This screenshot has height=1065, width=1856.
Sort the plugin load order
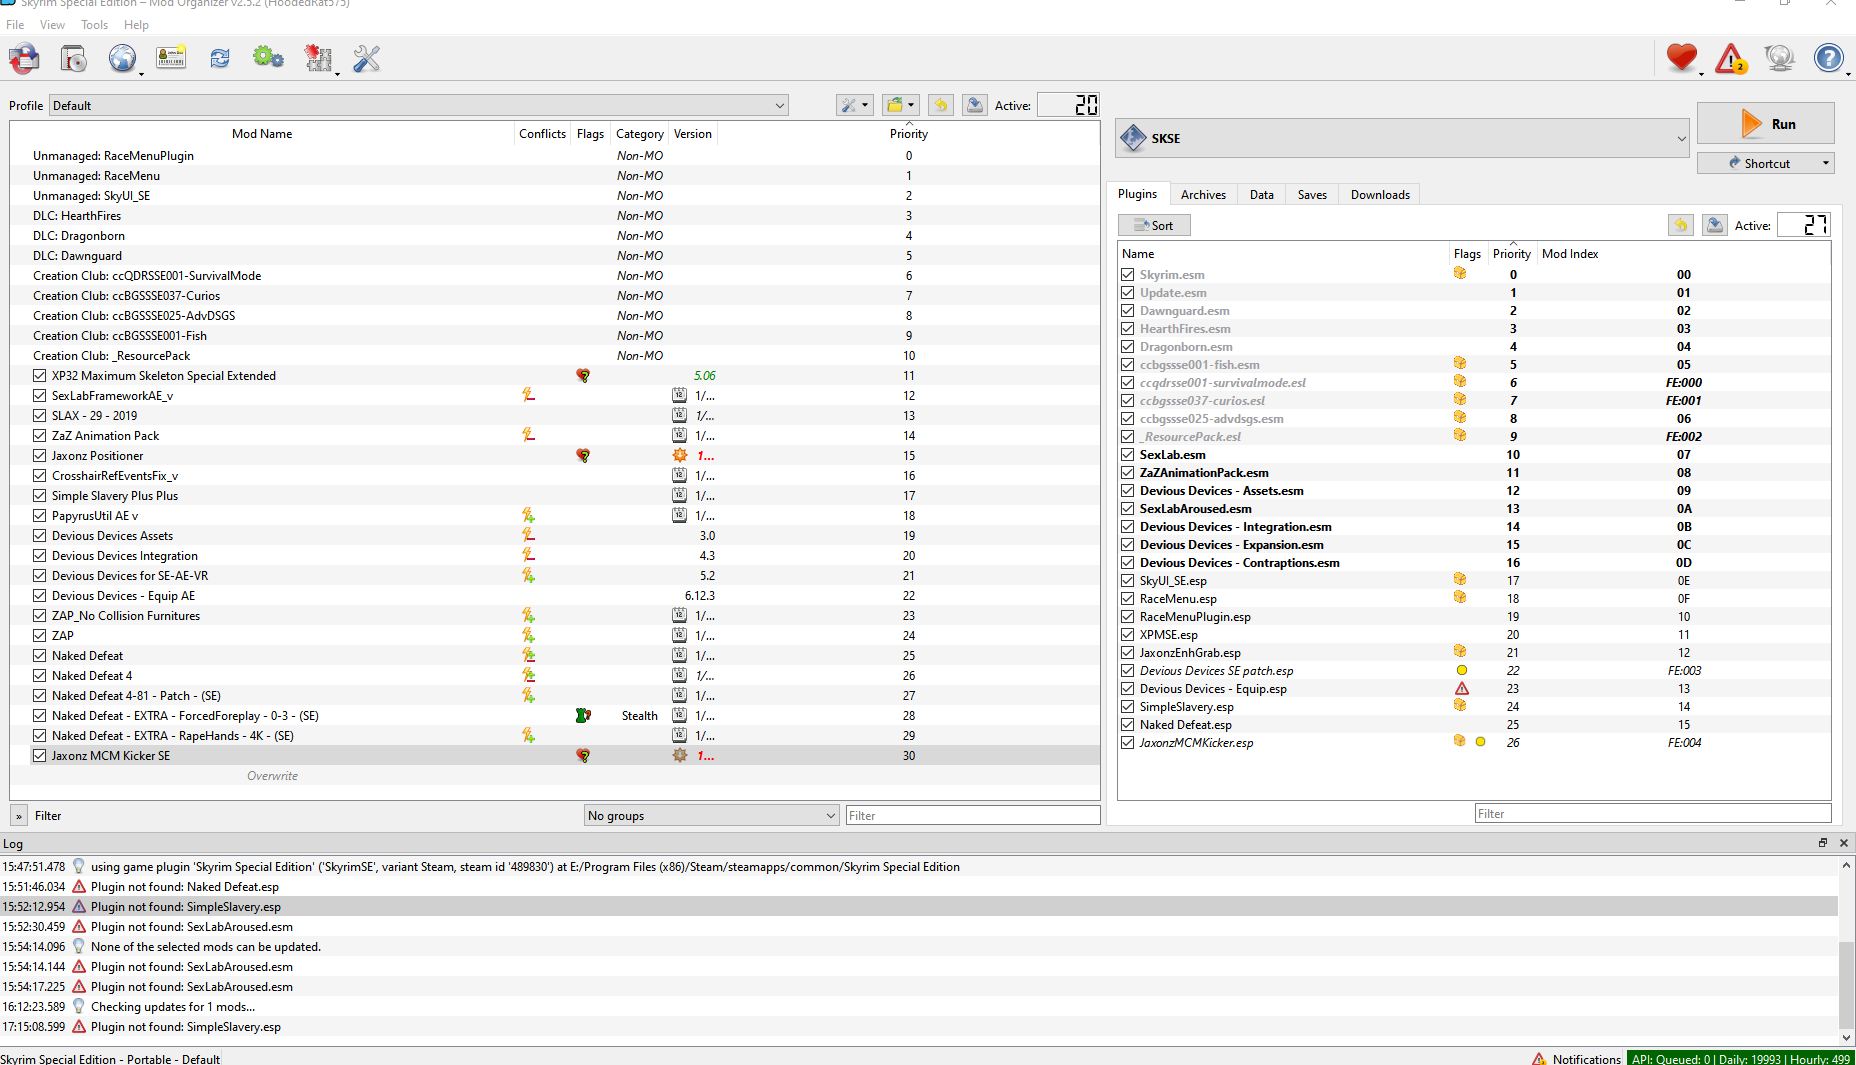1154,224
